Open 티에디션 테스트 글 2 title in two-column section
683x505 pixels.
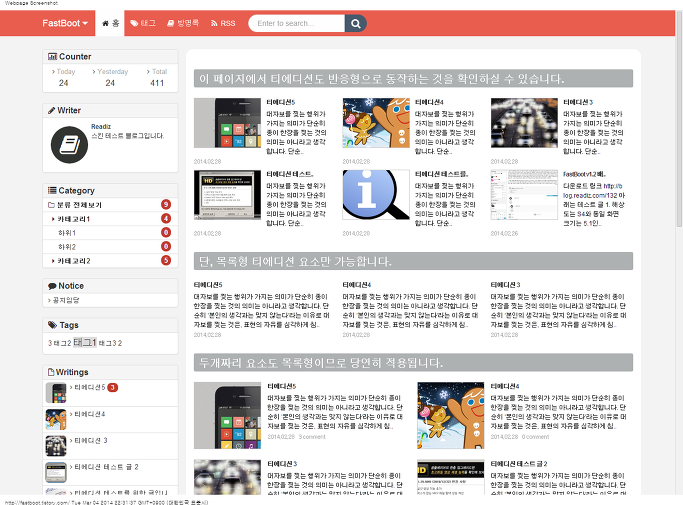[519, 464]
